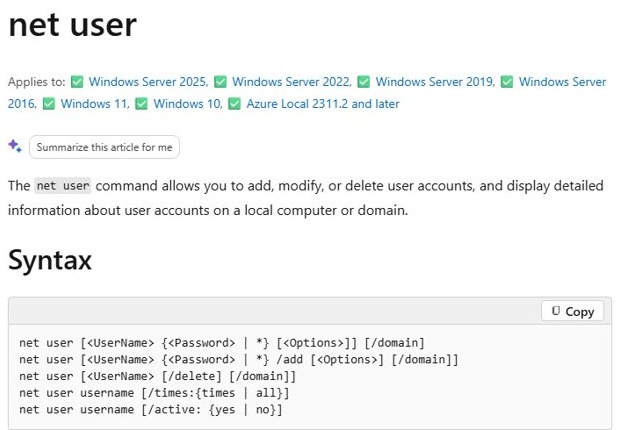
Task: Click syntax line containing '/add [<Options>]'
Action: point(238,359)
